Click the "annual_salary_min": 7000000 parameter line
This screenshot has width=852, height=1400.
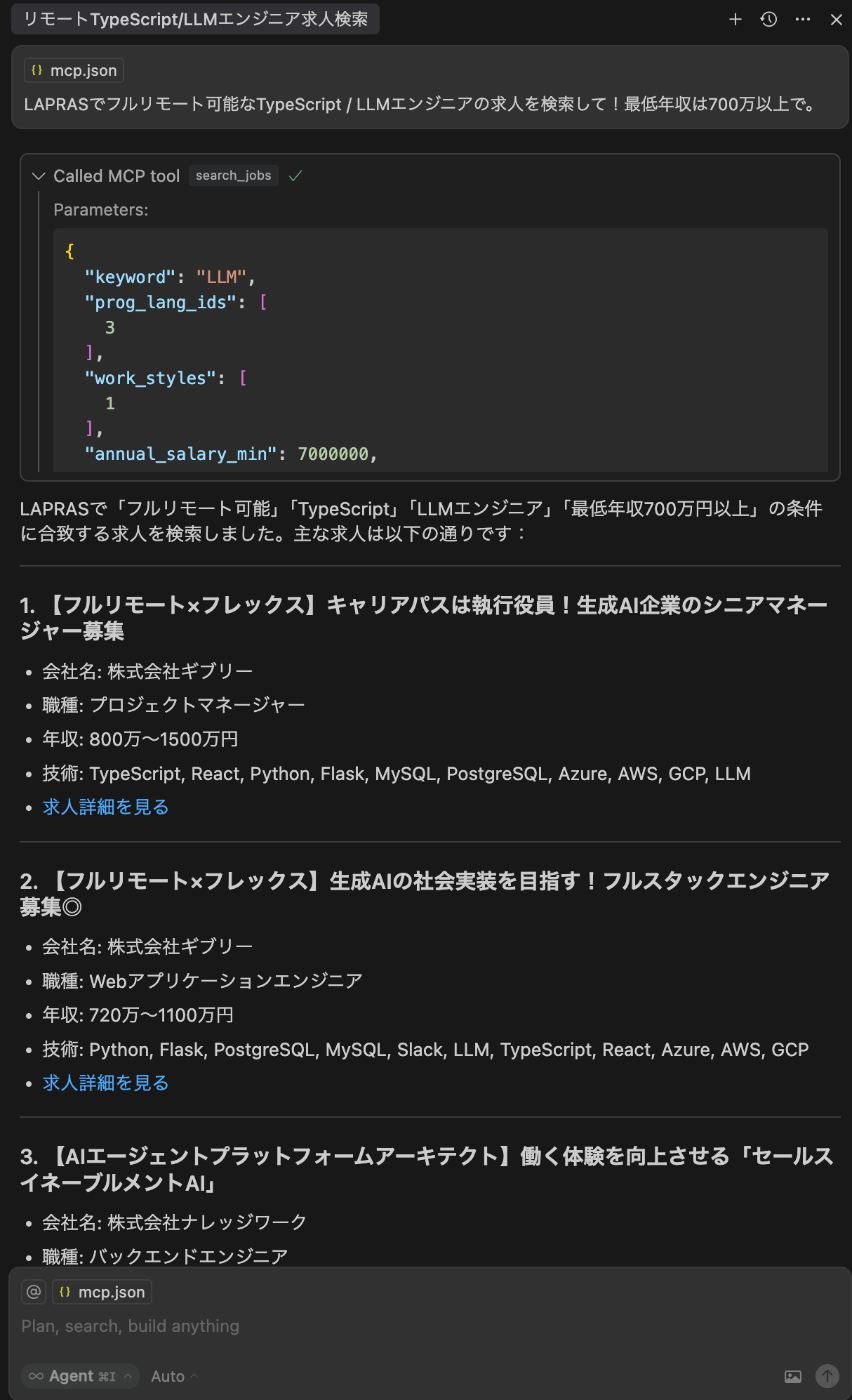[231, 454]
